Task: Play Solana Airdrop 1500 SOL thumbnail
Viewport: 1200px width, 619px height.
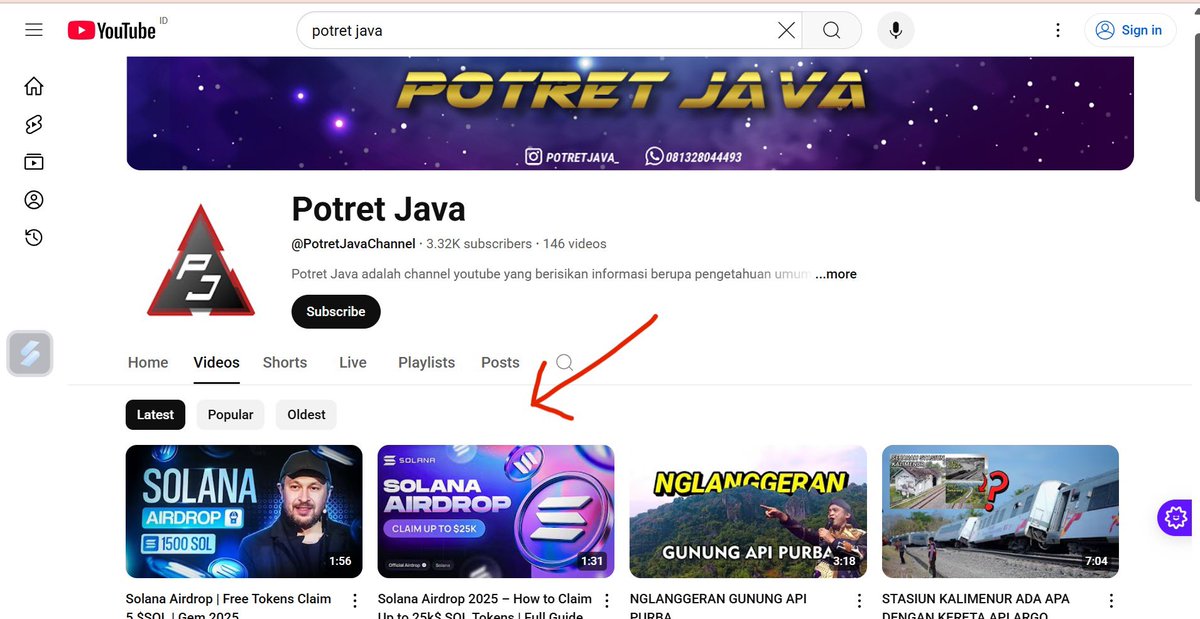Action: coord(244,511)
